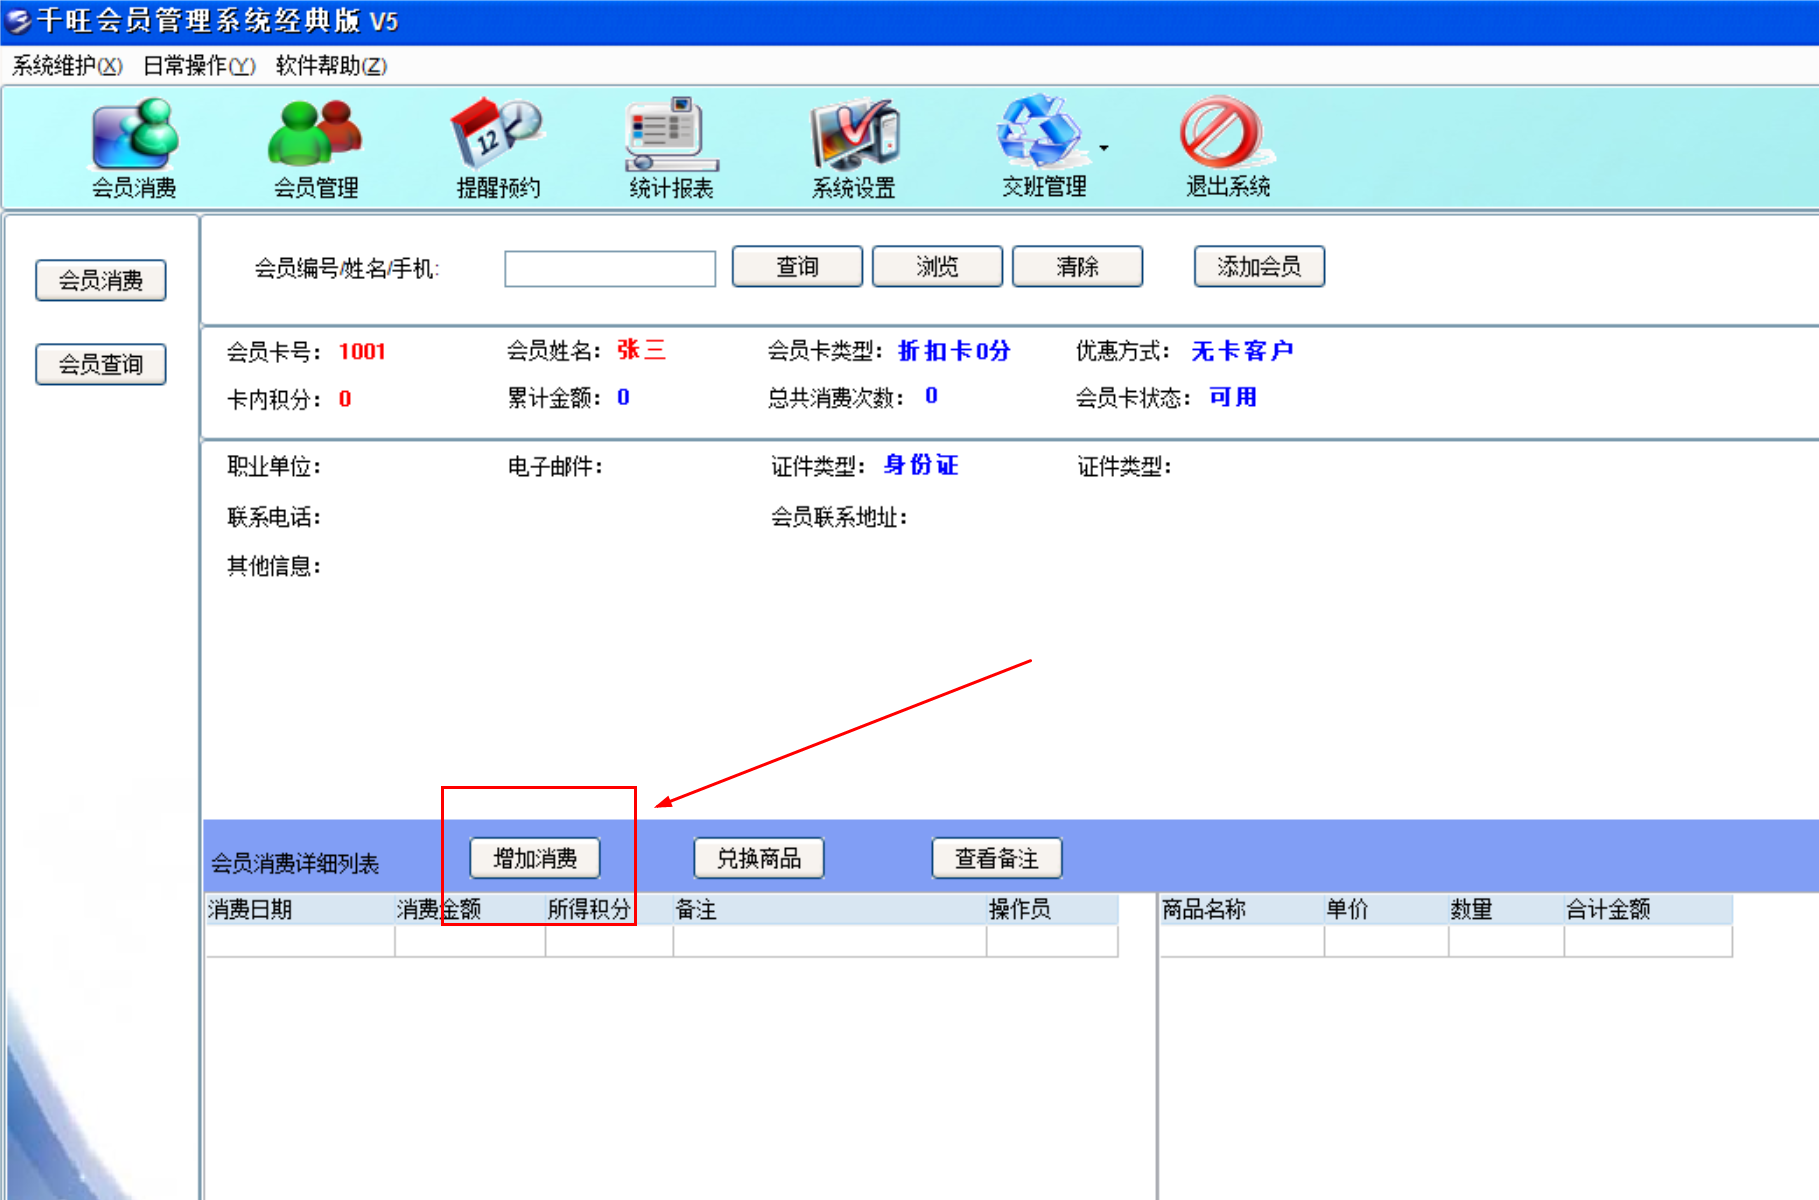Click the 浏览 browse button
1819x1200 pixels.
click(937, 267)
